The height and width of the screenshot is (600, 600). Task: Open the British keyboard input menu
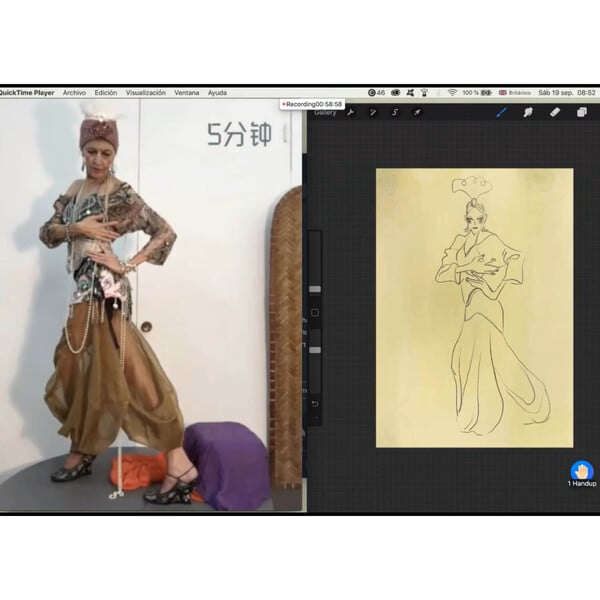tap(515, 93)
